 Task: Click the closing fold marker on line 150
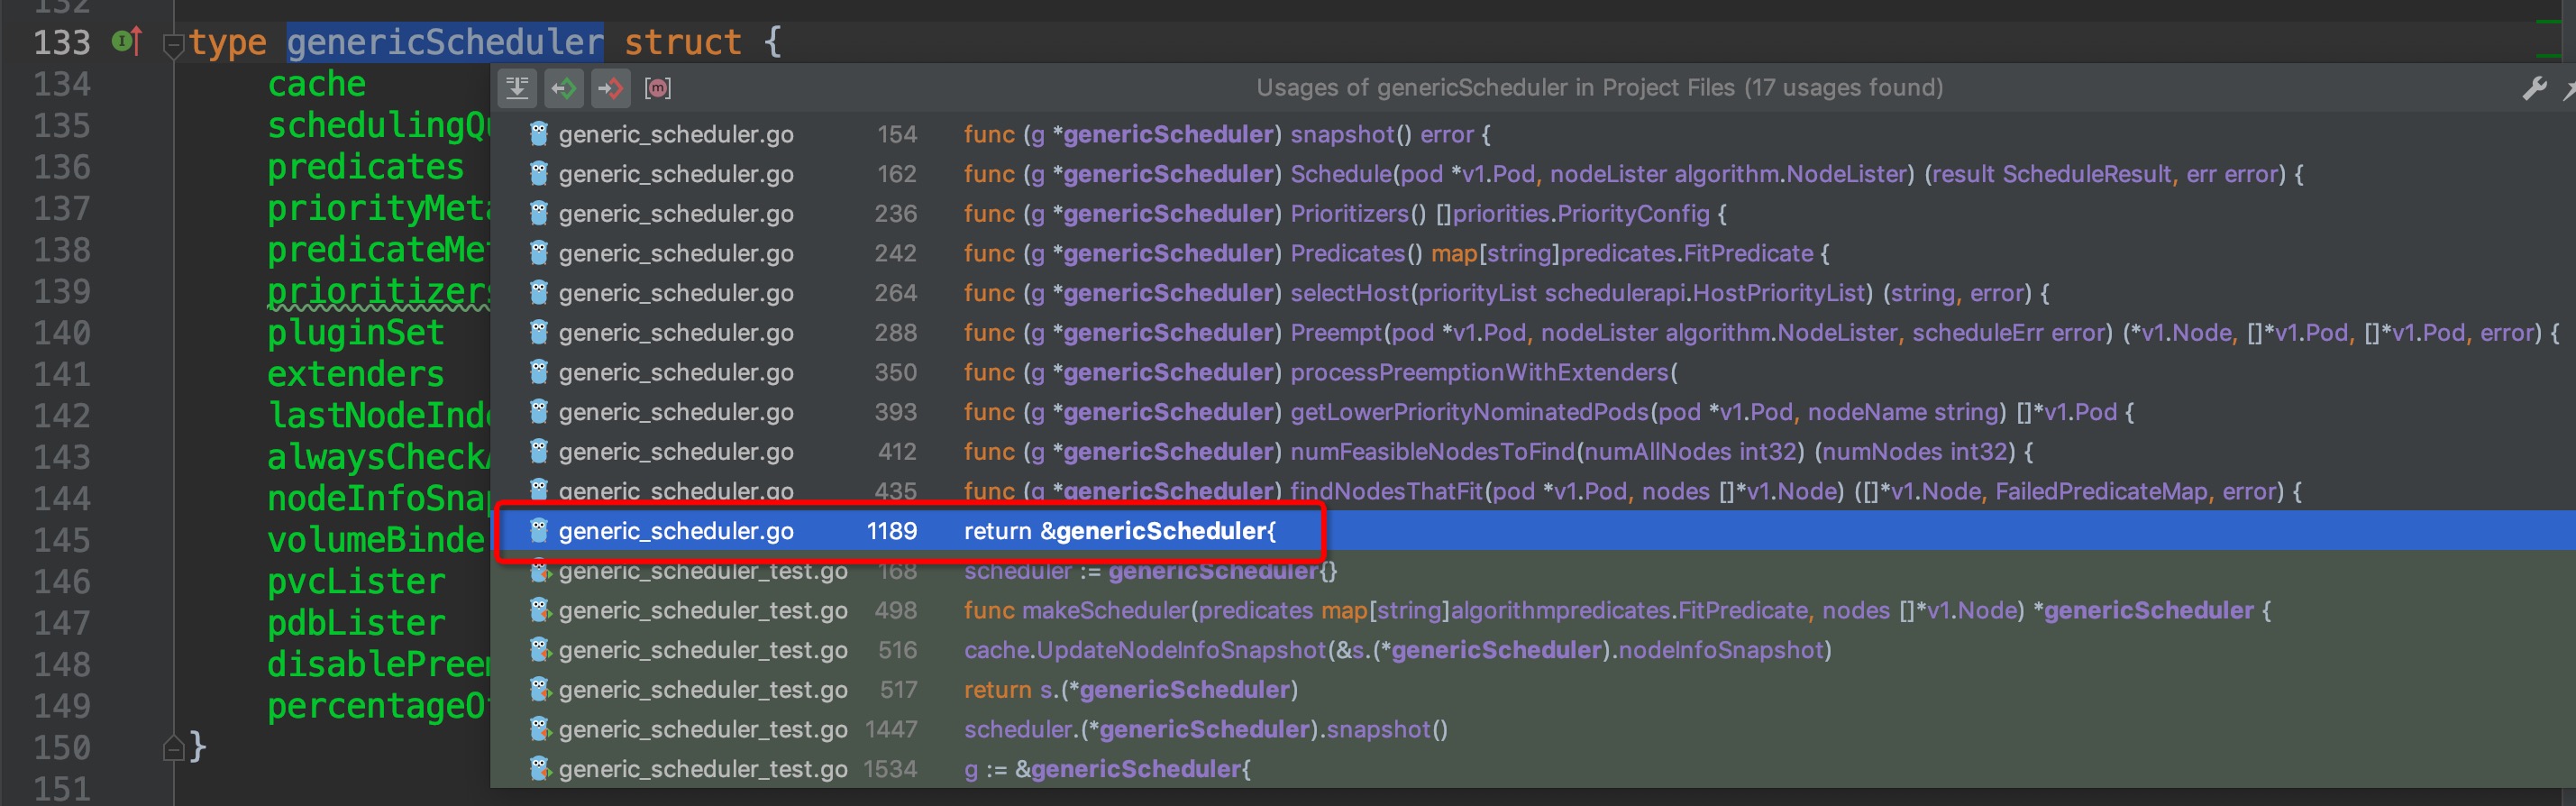[173, 747]
